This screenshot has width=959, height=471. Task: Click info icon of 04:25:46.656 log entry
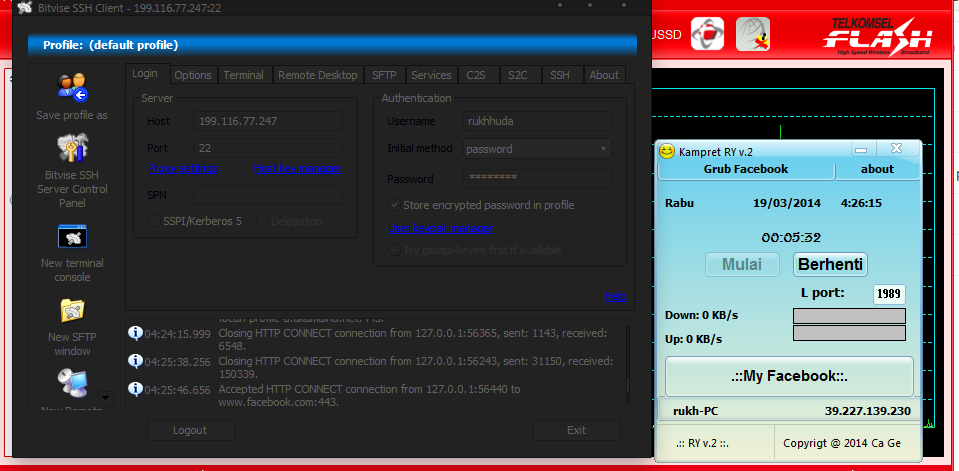click(135, 389)
